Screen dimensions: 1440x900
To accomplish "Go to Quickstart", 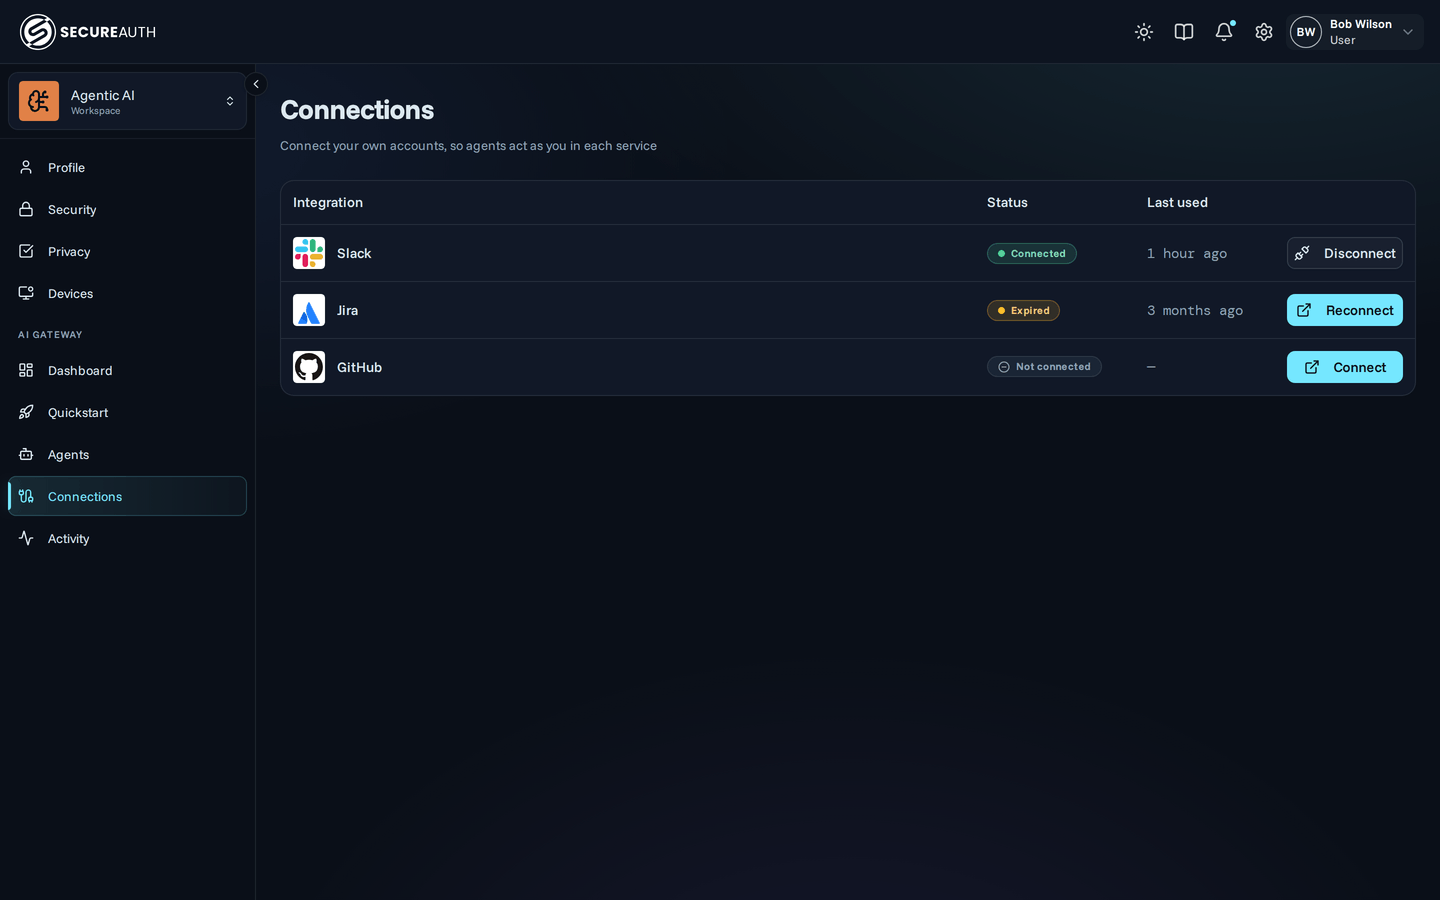I will pos(127,412).
